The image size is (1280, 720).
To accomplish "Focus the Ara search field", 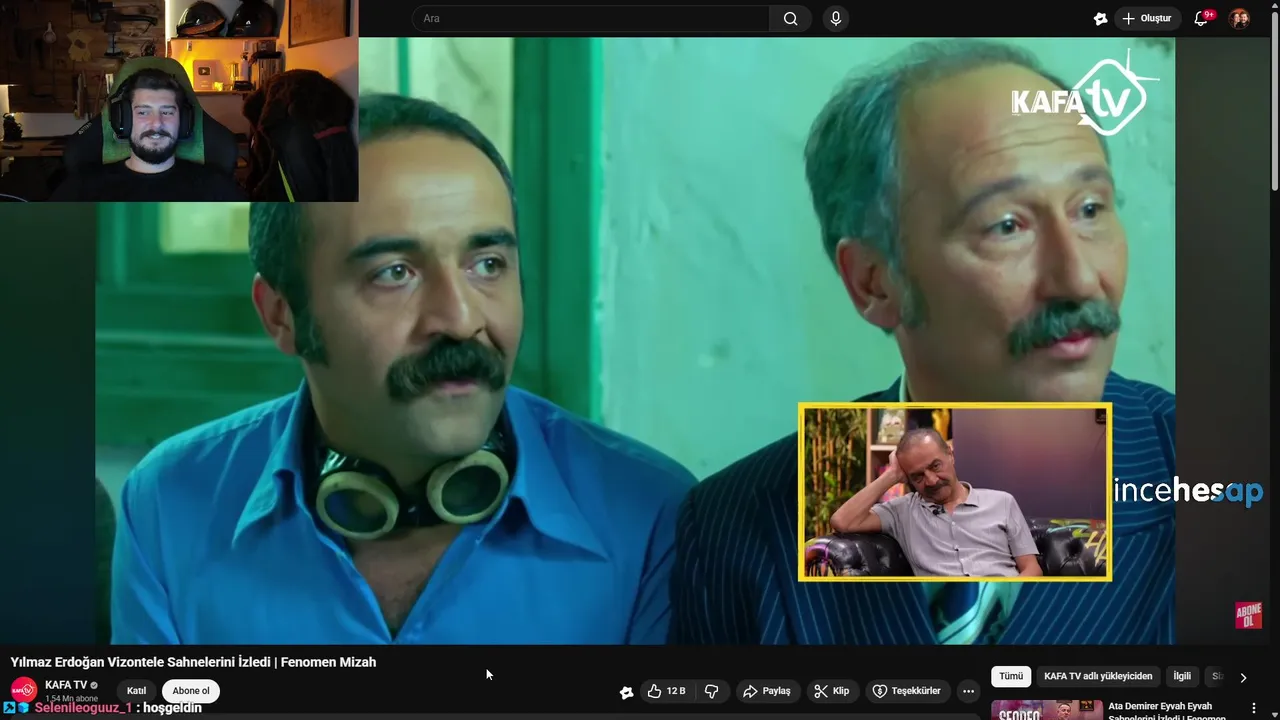I will click(x=590, y=18).
